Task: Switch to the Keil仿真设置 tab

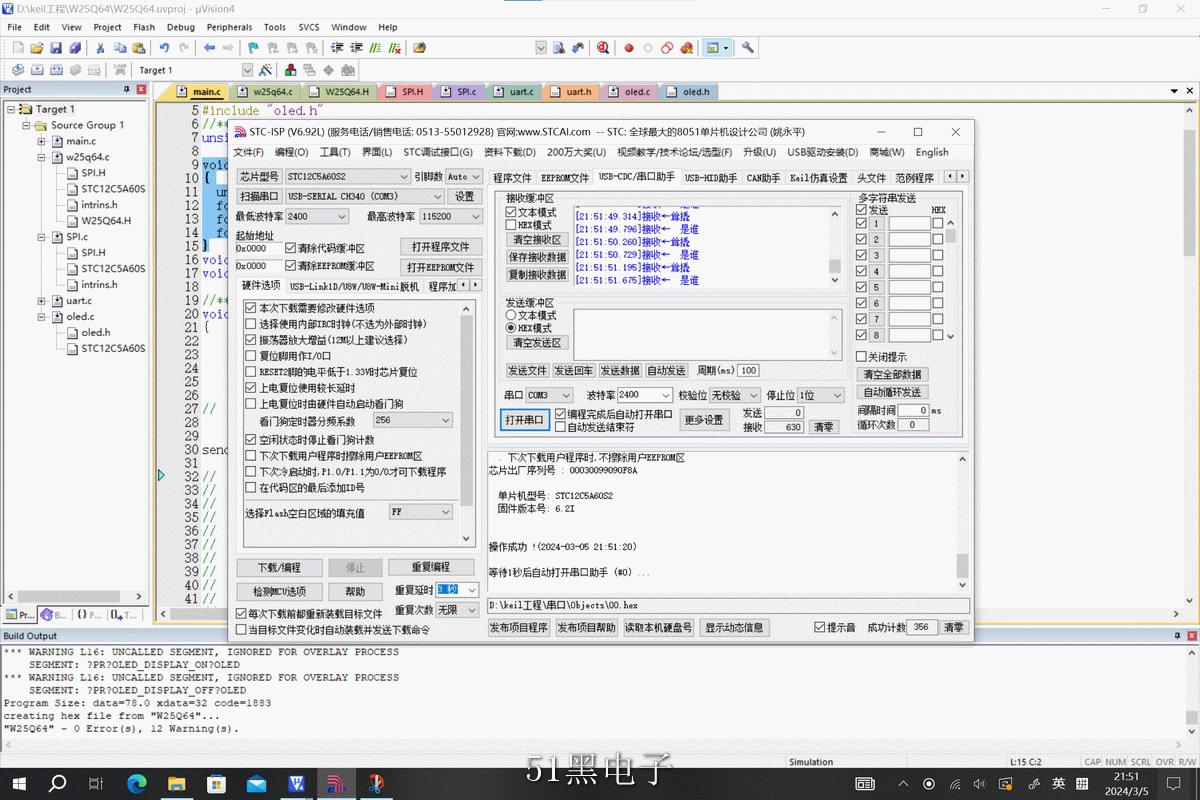Action: [818, 178]
